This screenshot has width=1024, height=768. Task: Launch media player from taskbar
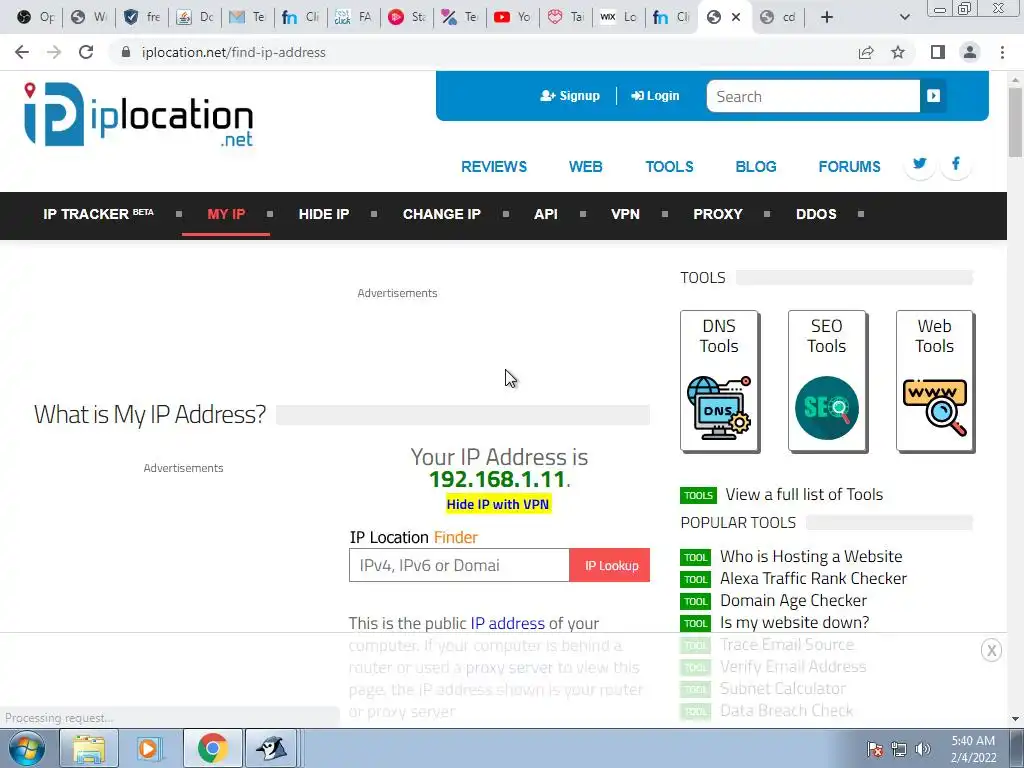pyautogui.click(x=149, y=748)
